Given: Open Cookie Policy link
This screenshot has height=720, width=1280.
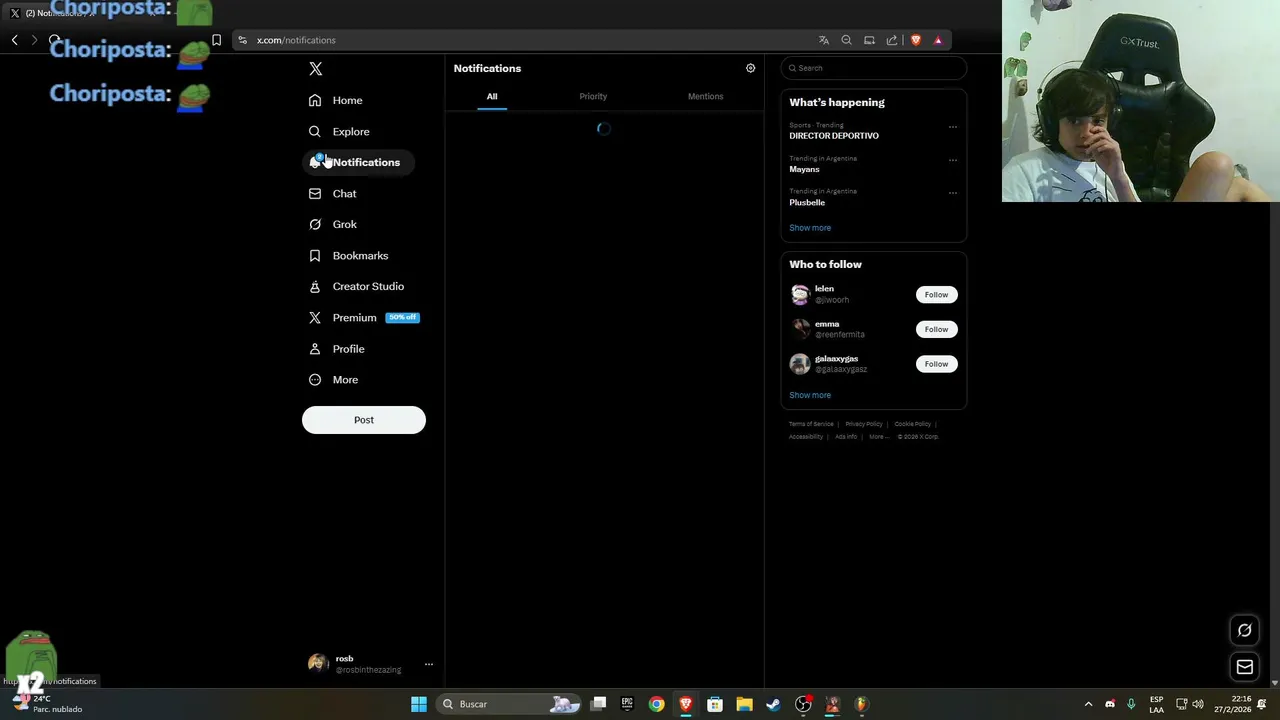Looking at the screenshot, I should pyautogui.click(x=912, y=424).
